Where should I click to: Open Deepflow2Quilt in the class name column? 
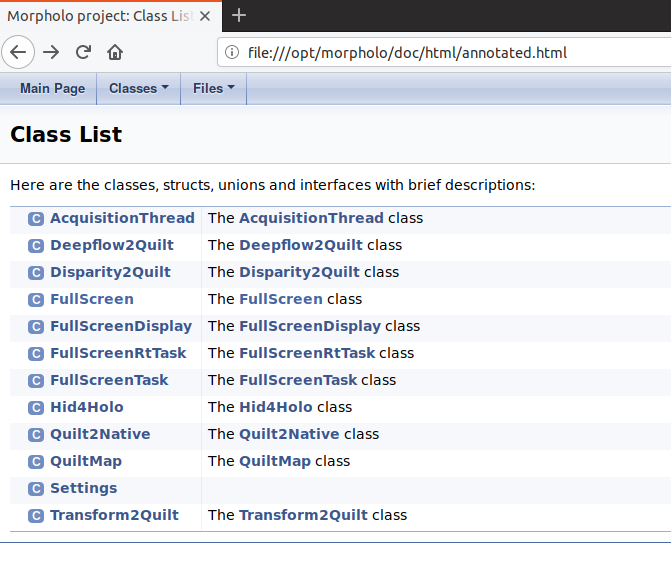point(112,245)
